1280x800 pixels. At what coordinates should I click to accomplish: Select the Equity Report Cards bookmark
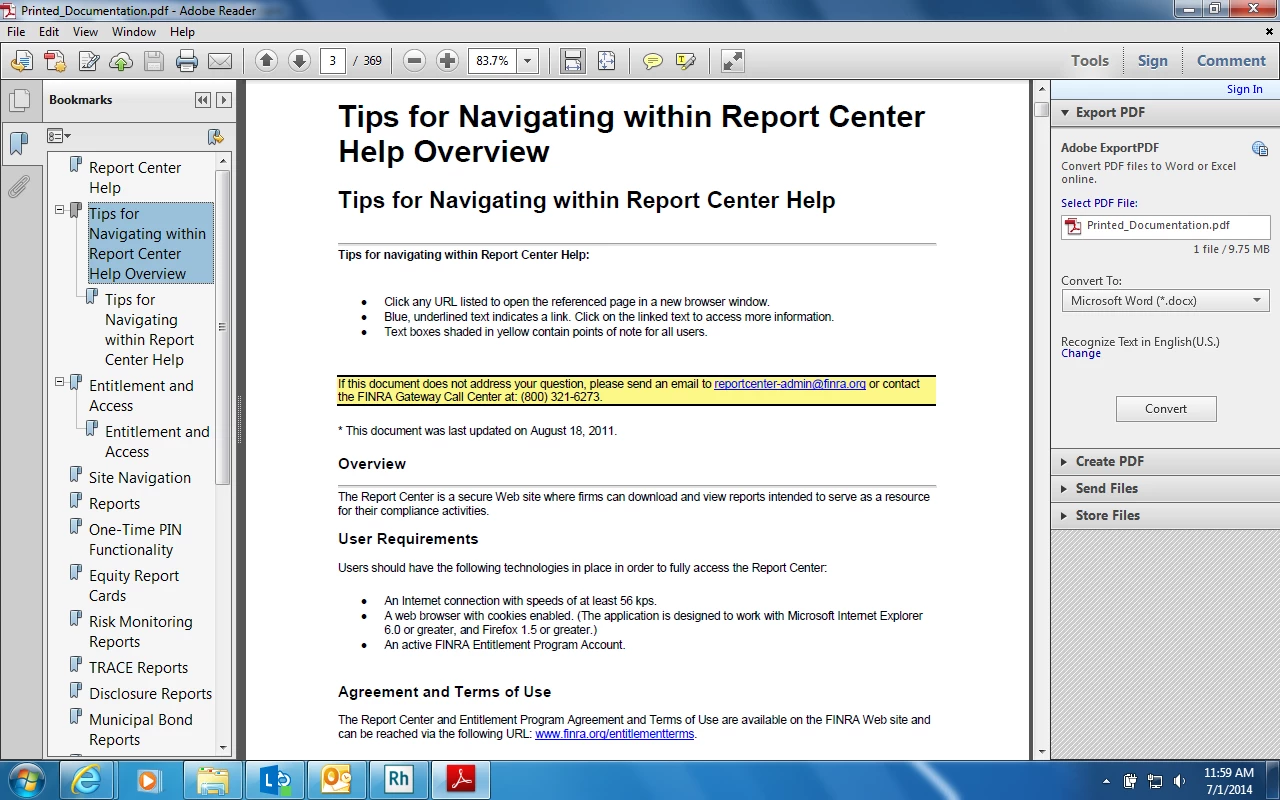pos(134,586)
